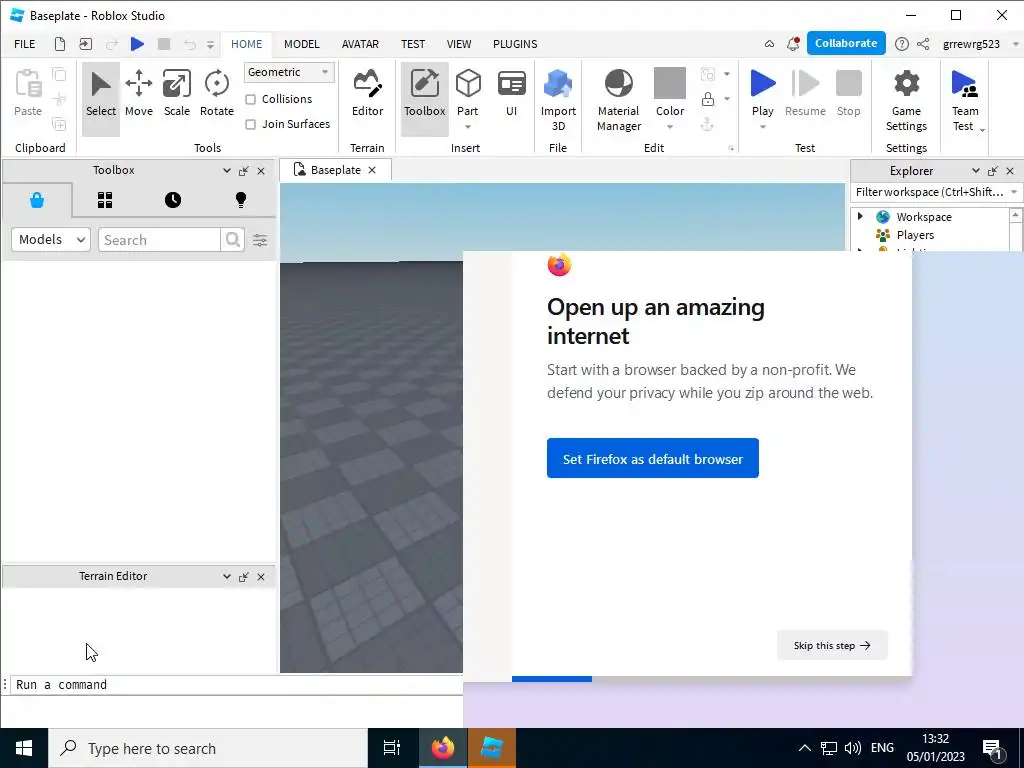Open Toolbox Recent clock tab
1024x768 pixels.
(172, 200)
